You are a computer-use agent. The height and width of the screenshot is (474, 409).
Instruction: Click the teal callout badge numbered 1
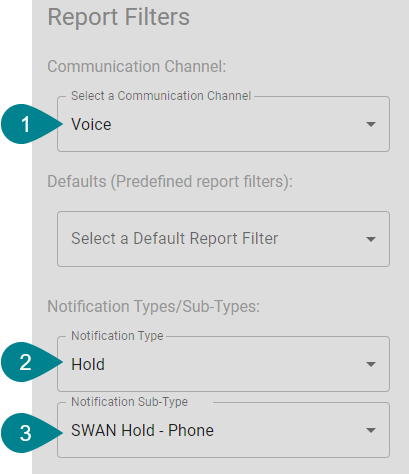(27, 124)
